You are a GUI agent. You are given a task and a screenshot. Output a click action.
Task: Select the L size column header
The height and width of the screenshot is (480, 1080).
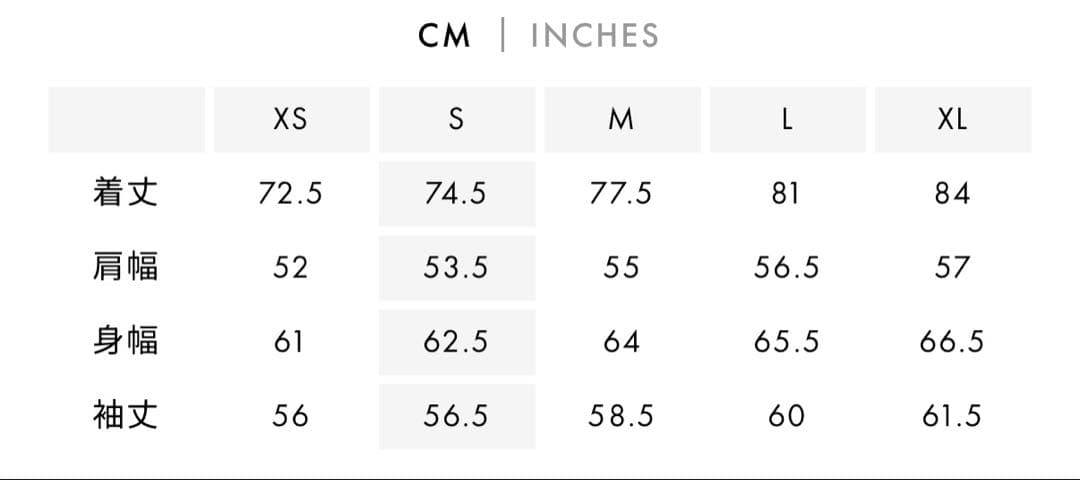coord(787,120)
